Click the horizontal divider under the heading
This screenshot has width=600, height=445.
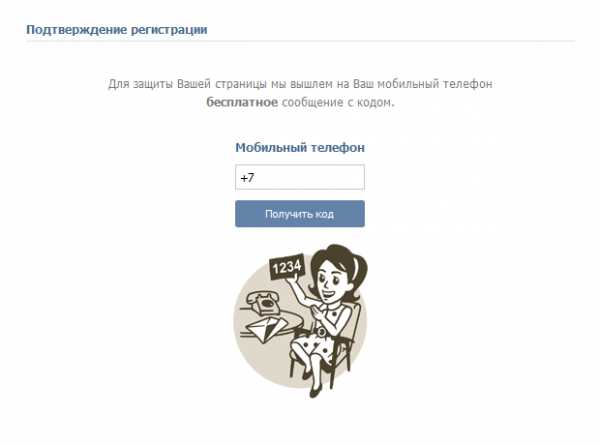click(x=300, y=41)
